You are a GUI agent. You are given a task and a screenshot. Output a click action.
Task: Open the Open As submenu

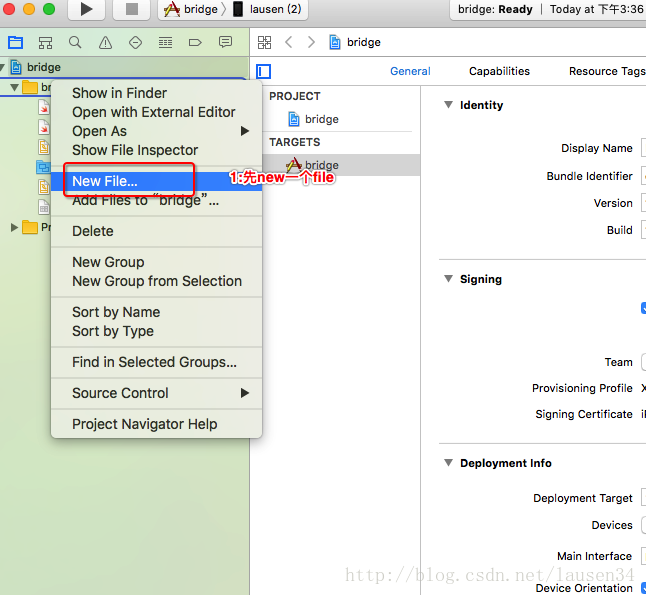tap(157, 131)
